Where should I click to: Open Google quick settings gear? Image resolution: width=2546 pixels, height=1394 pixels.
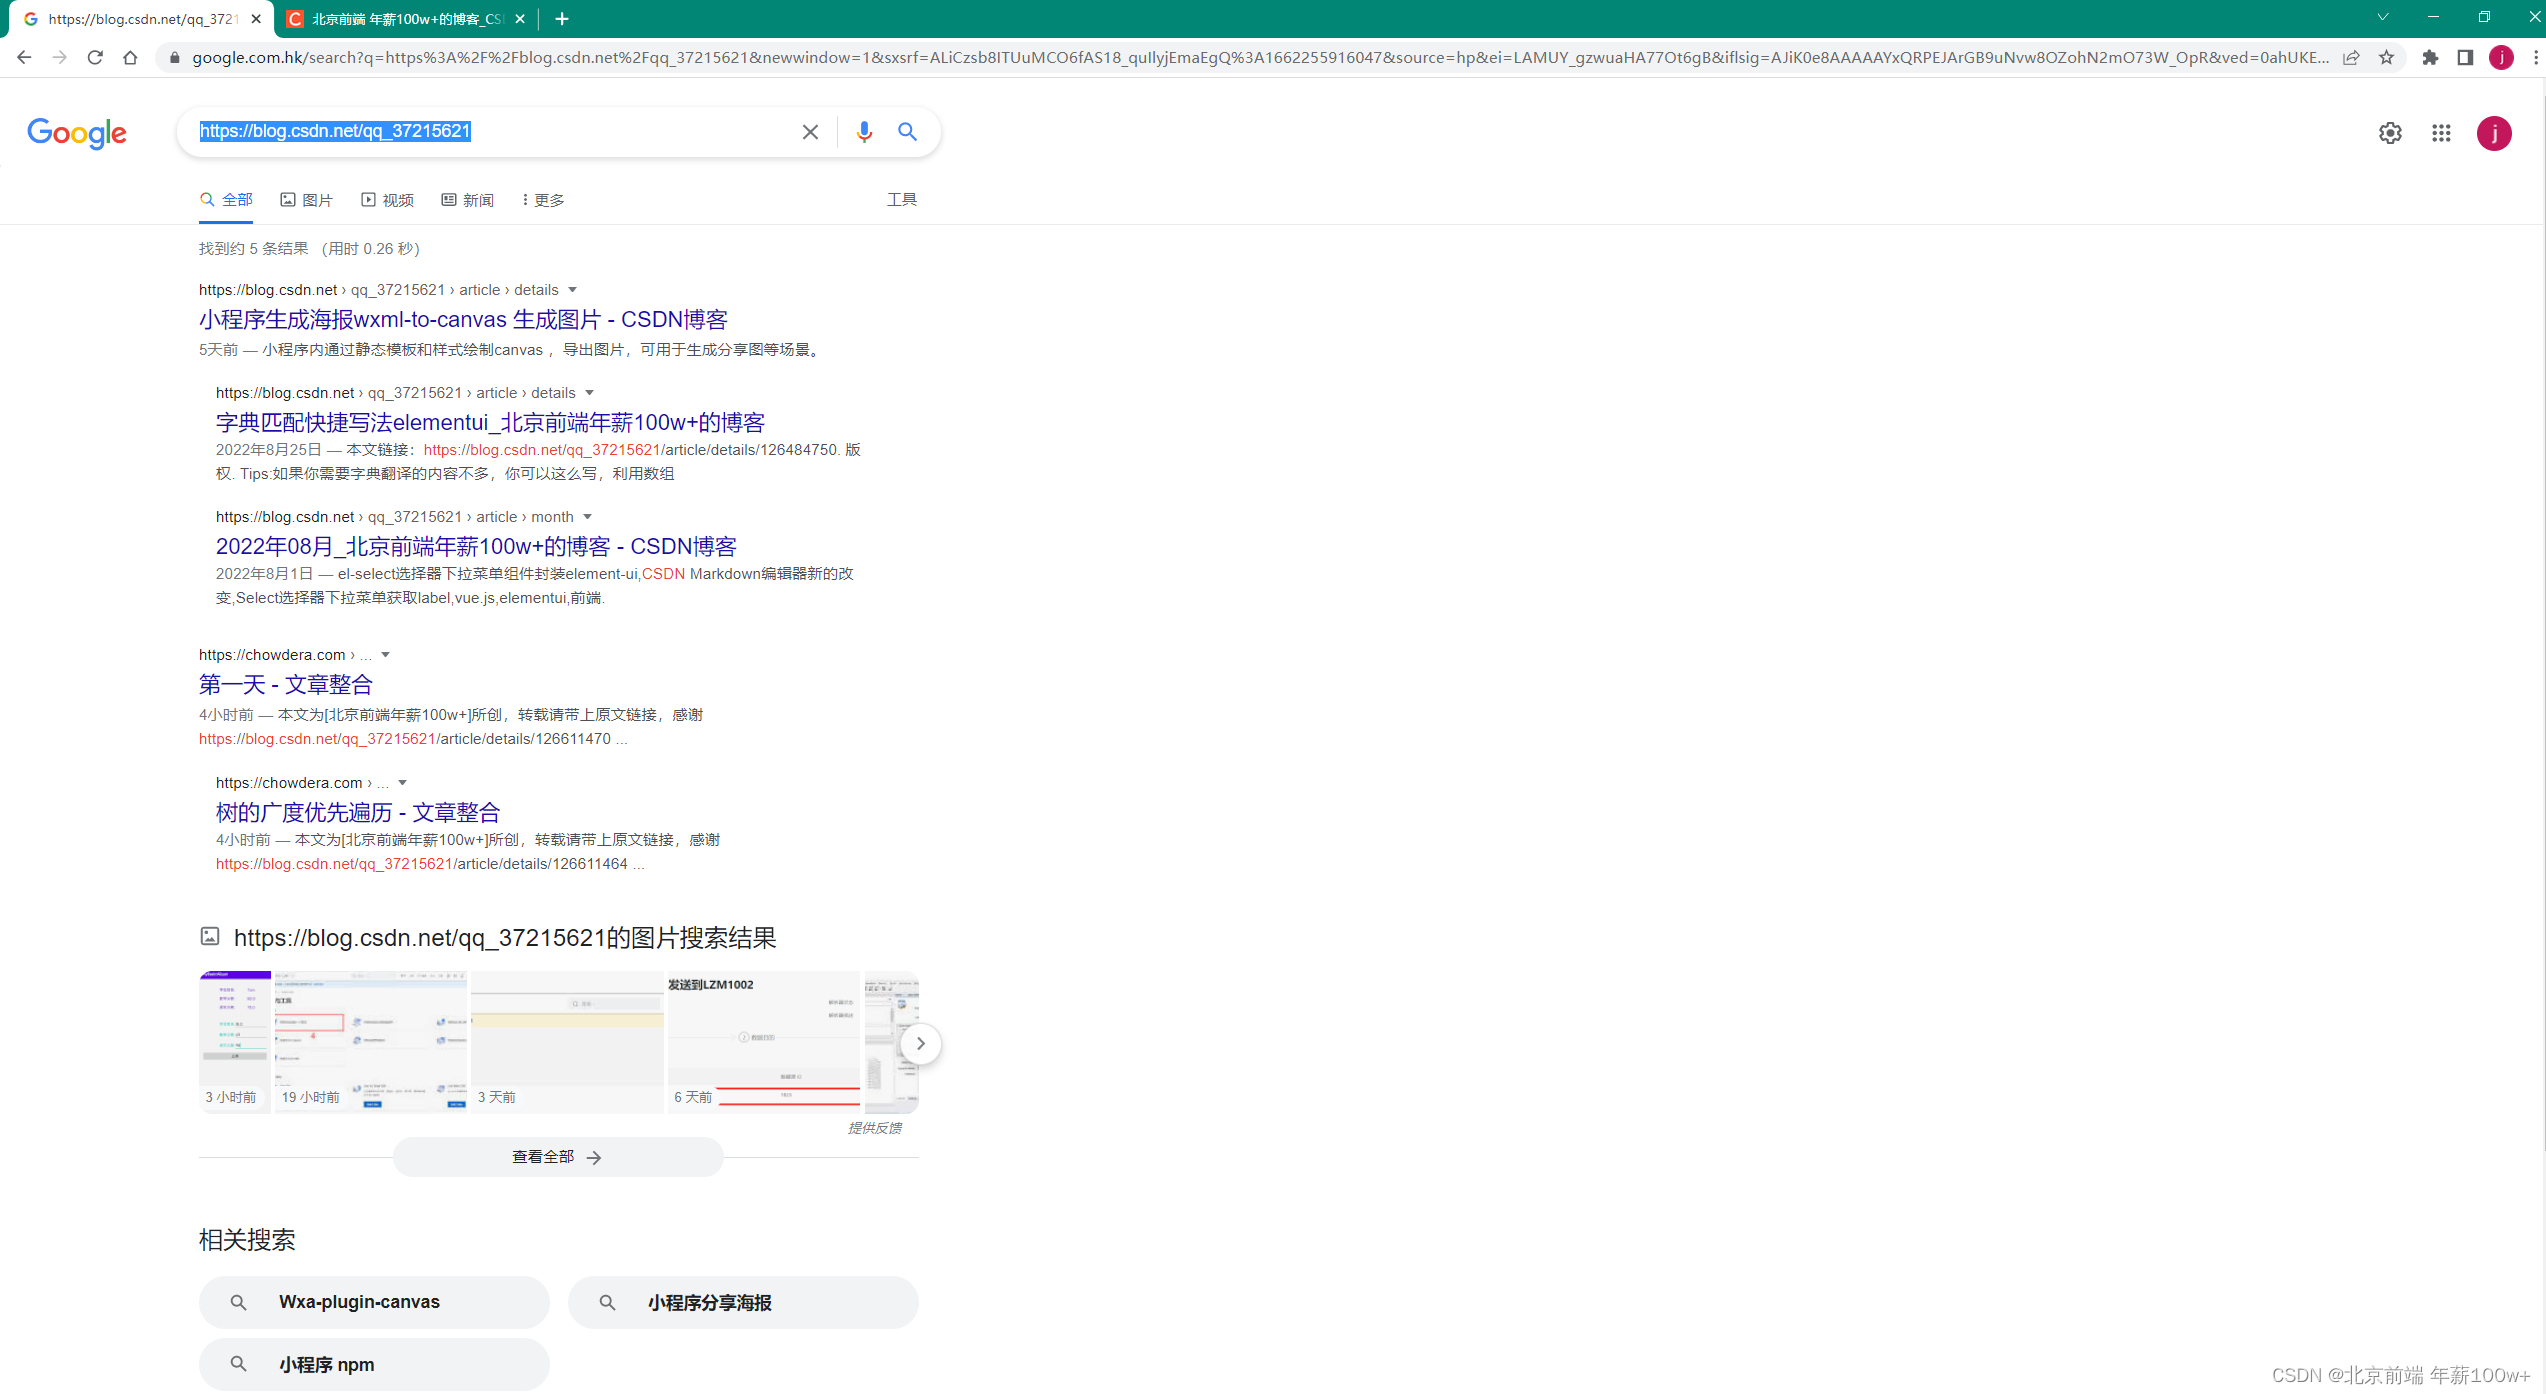[x=2390, y=133]
